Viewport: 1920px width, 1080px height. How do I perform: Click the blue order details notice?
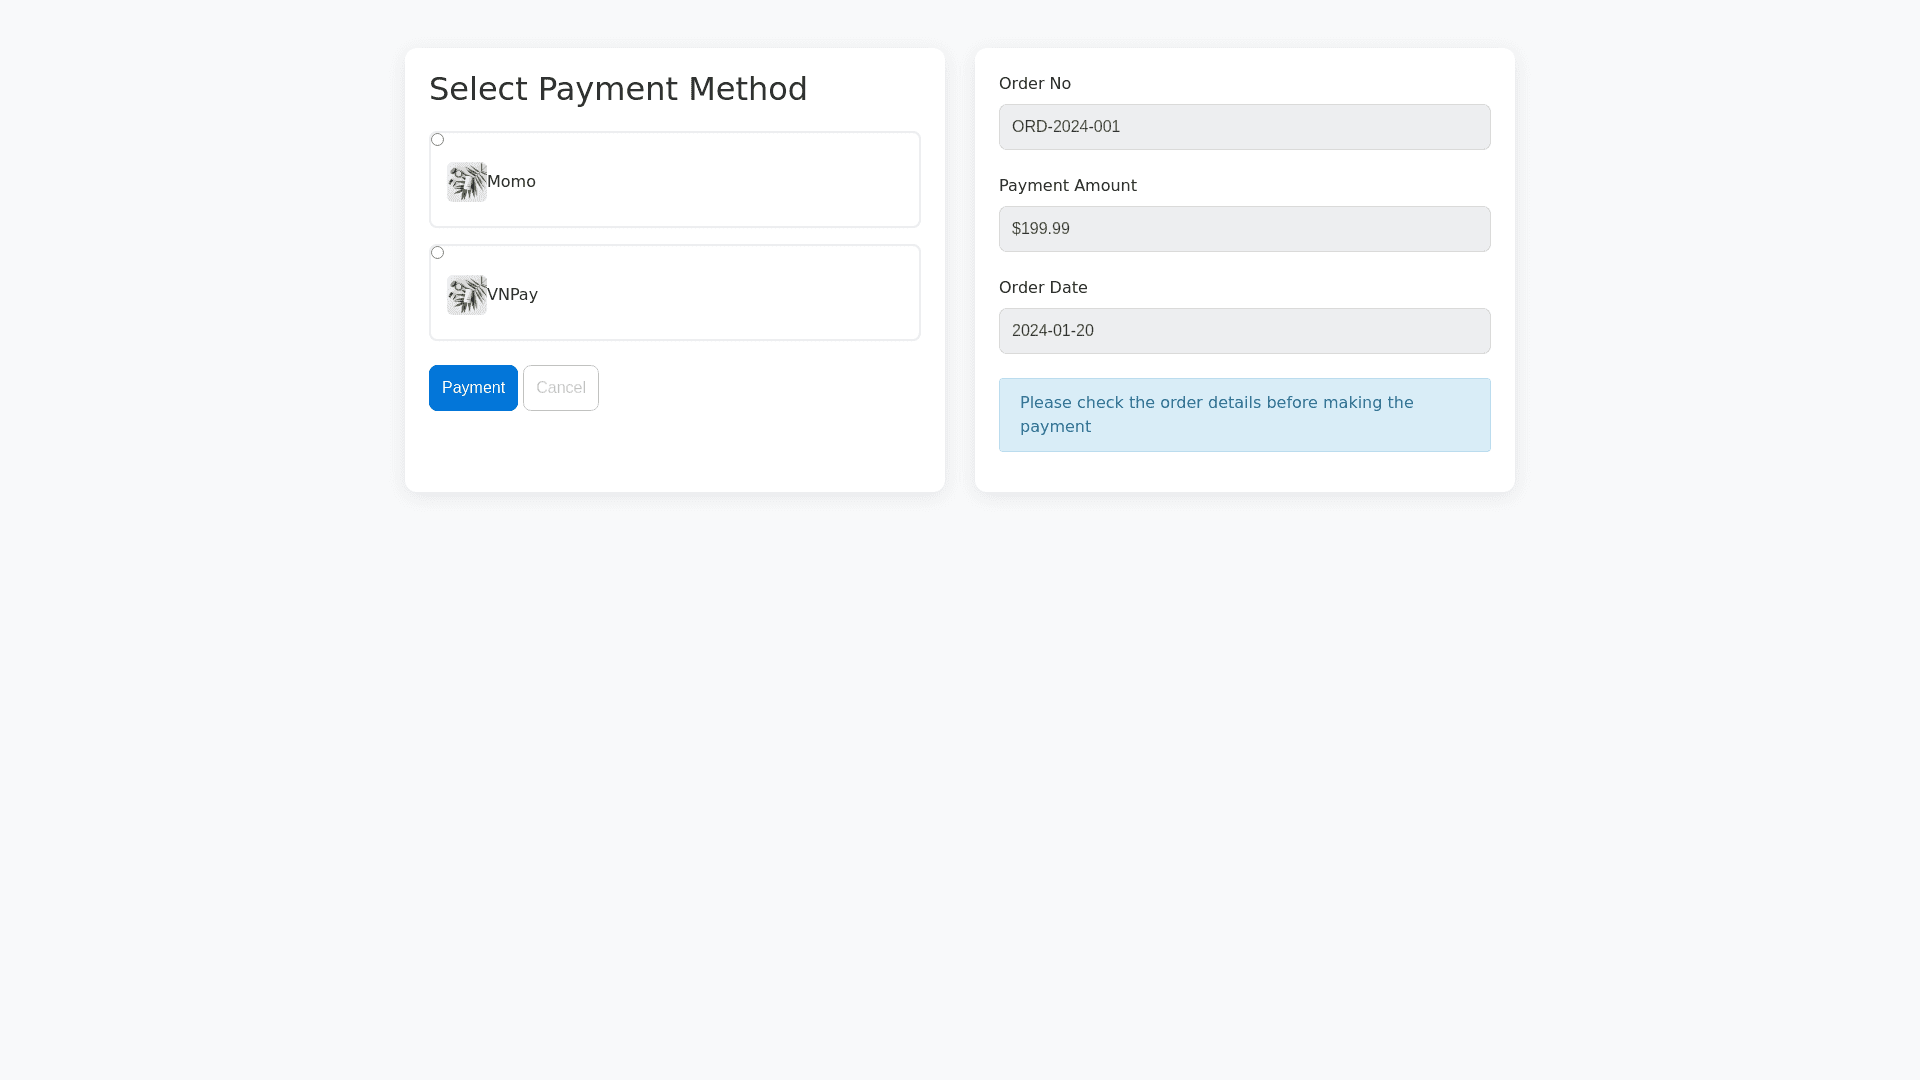click(1244, 415)
